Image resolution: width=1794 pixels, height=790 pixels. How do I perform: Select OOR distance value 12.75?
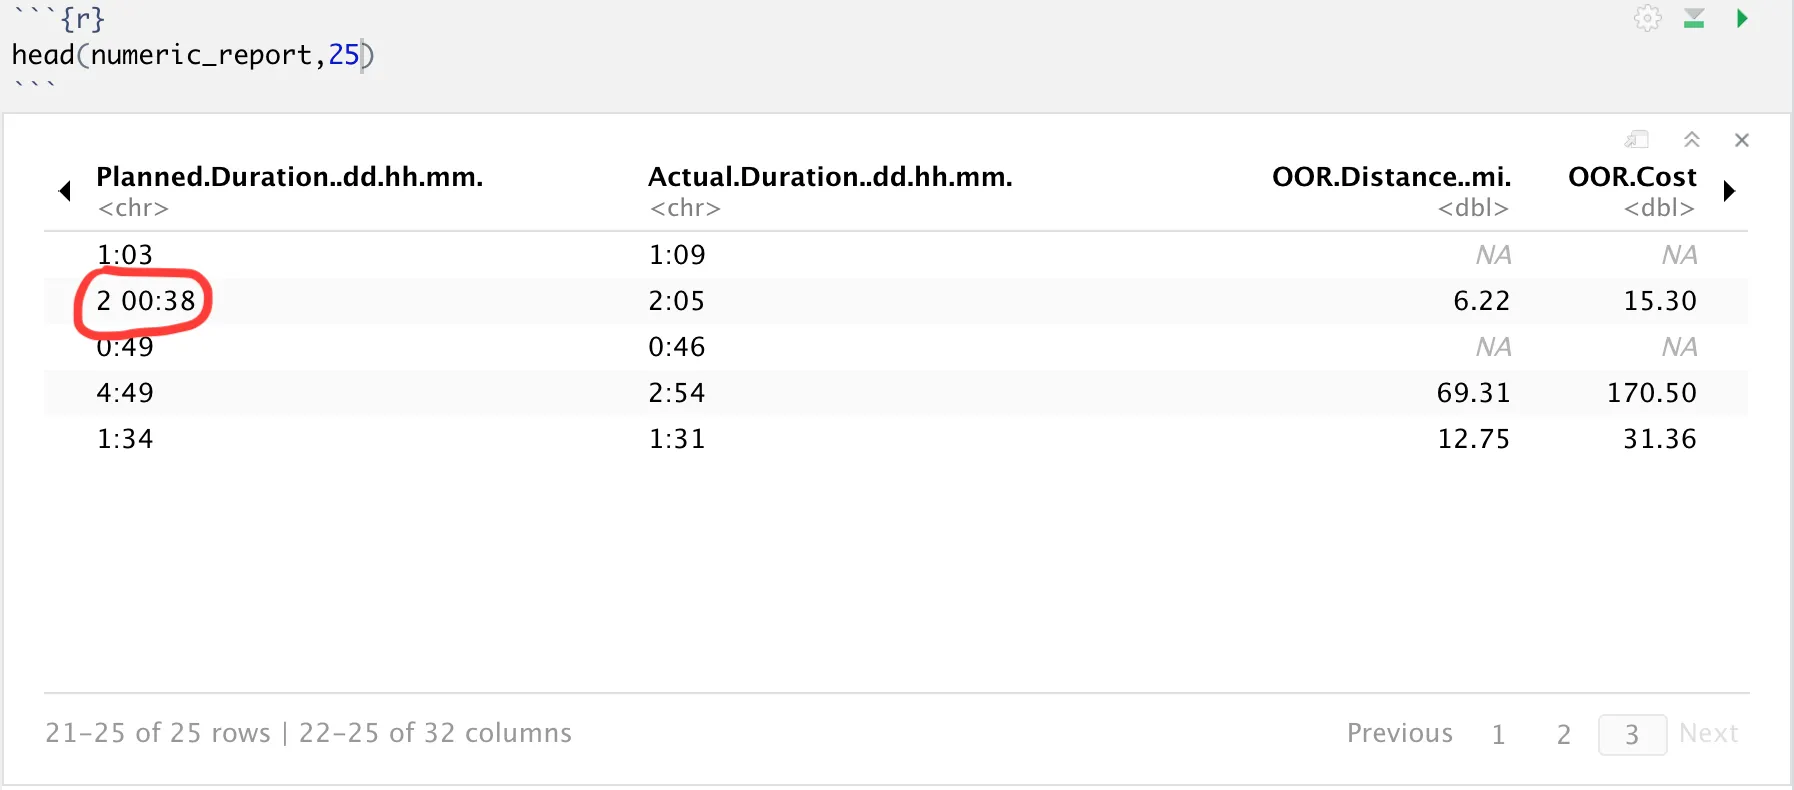(1473, 439)
